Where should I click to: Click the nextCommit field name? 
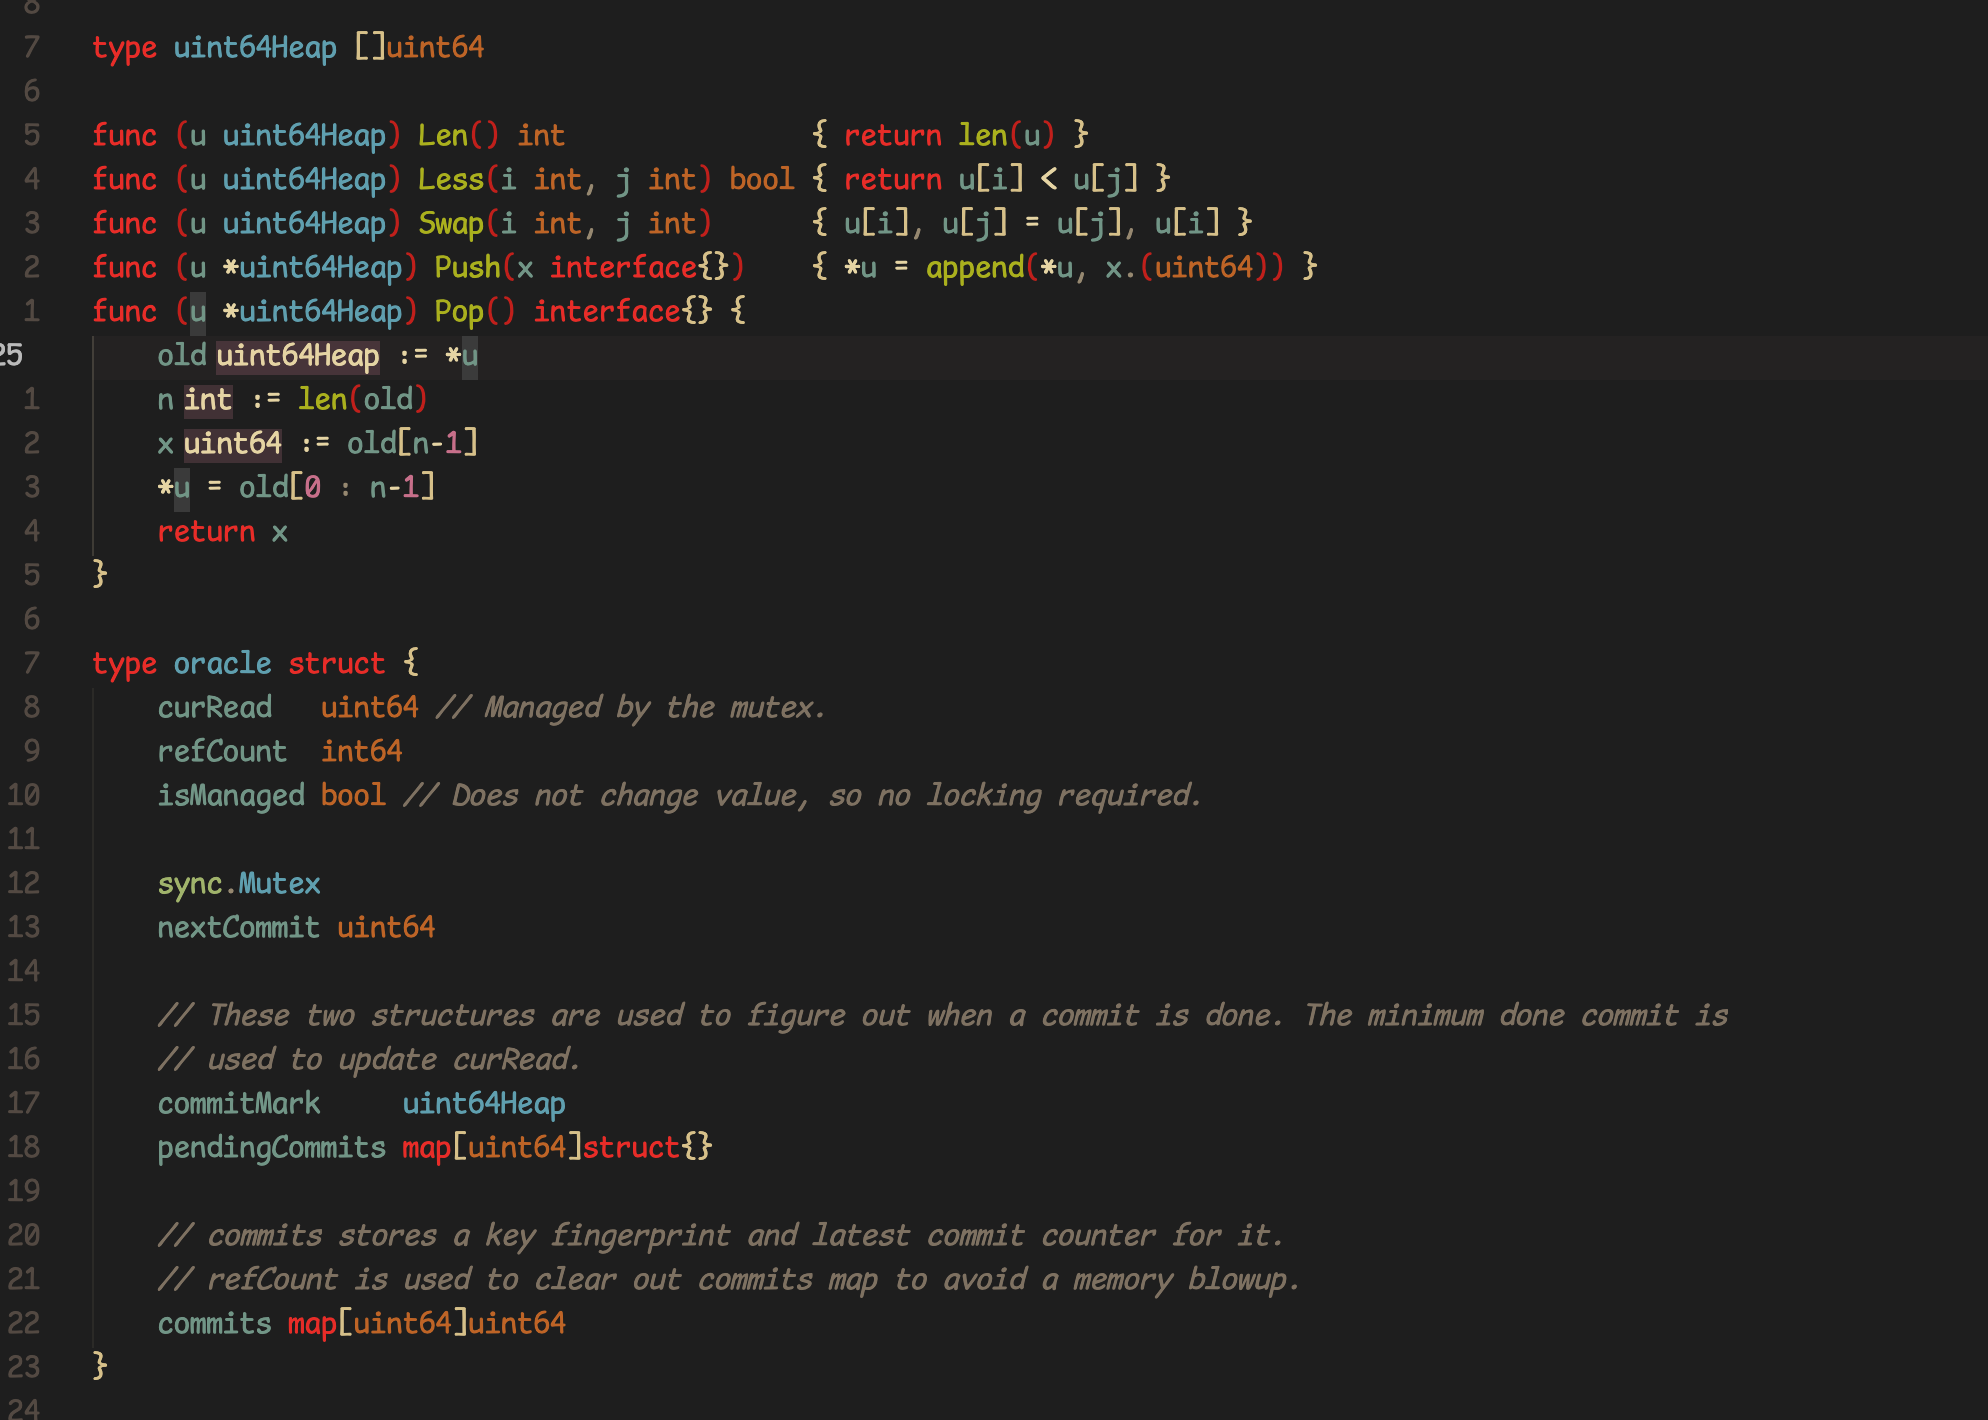coord(238,928)
